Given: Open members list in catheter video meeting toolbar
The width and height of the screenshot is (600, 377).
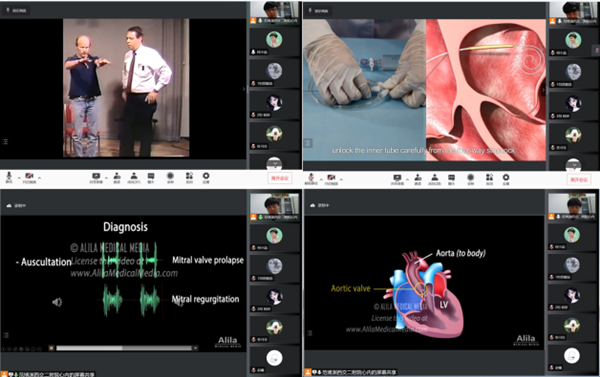Looking at the screenshot, I should 434,179.
